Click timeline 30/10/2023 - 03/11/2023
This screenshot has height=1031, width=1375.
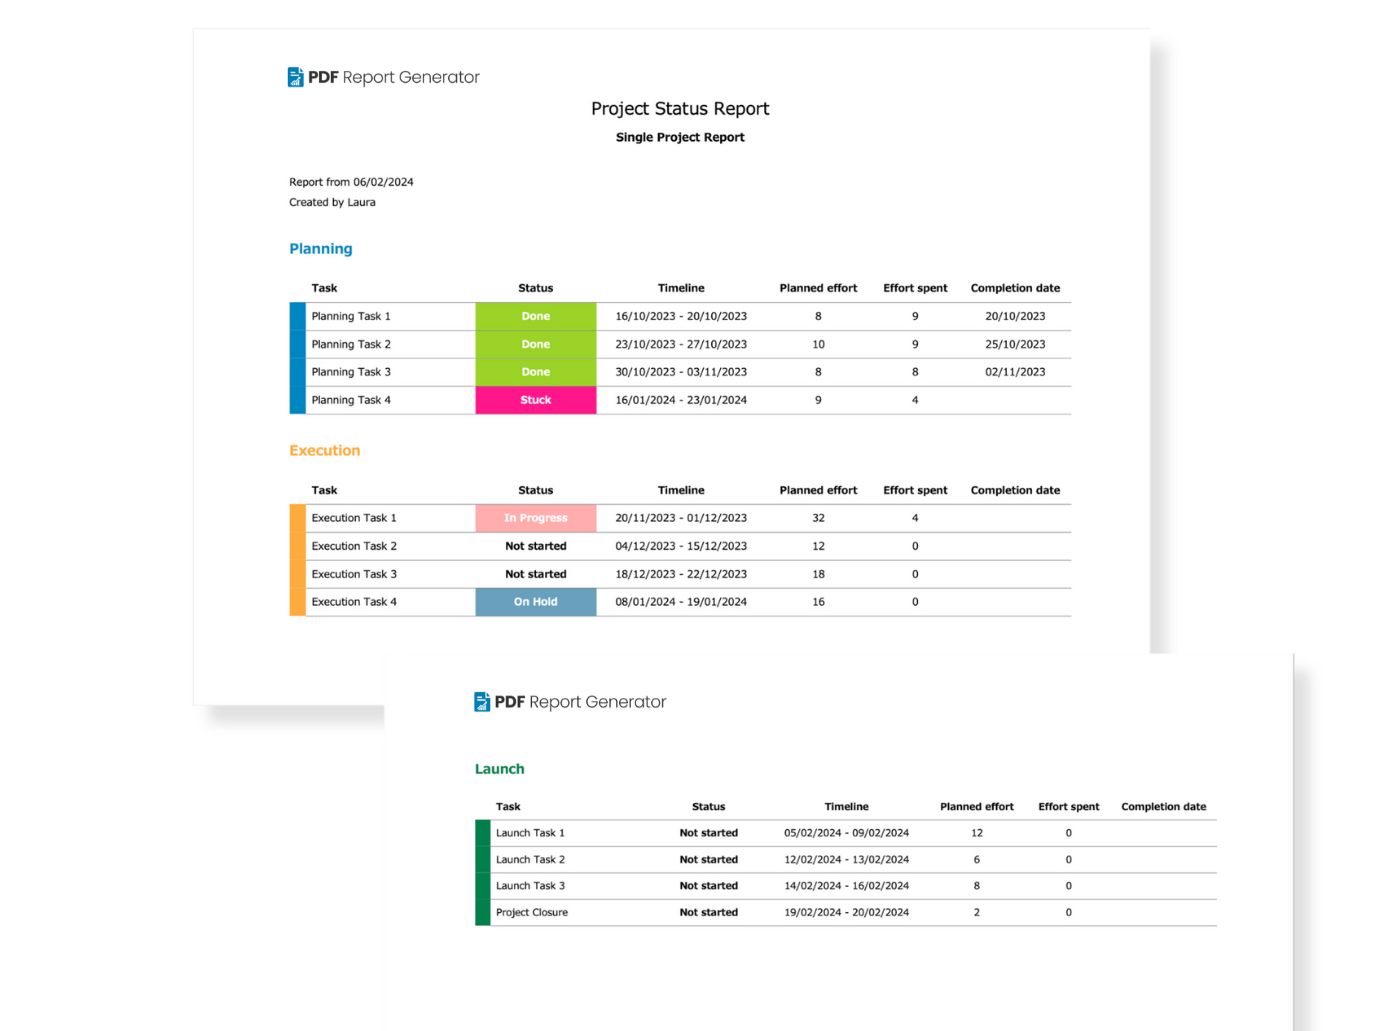(x=681, y=372)
